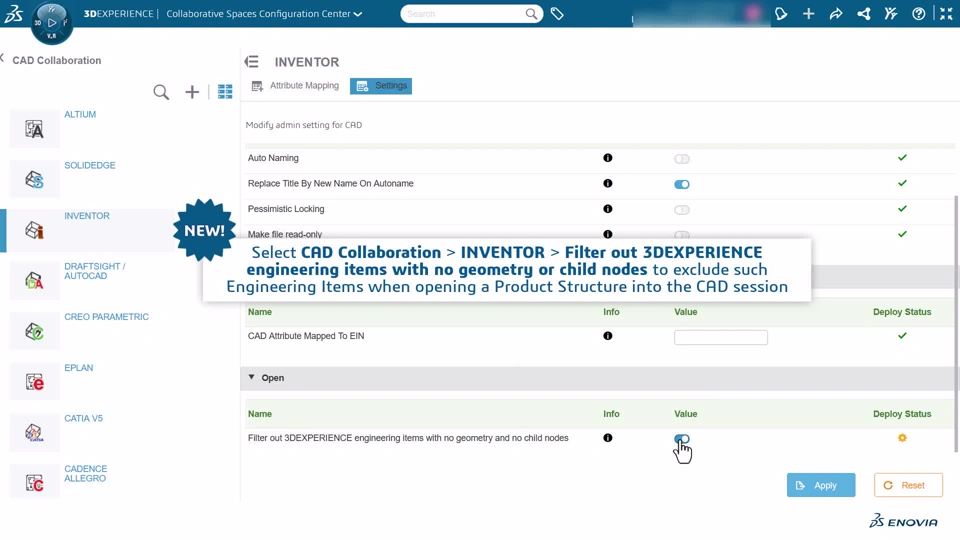This screenshot has width=960, height=540.
Task: Click the DRAFTSIGHT / AUTOCAD connector icon
Action: coord(34,281)
